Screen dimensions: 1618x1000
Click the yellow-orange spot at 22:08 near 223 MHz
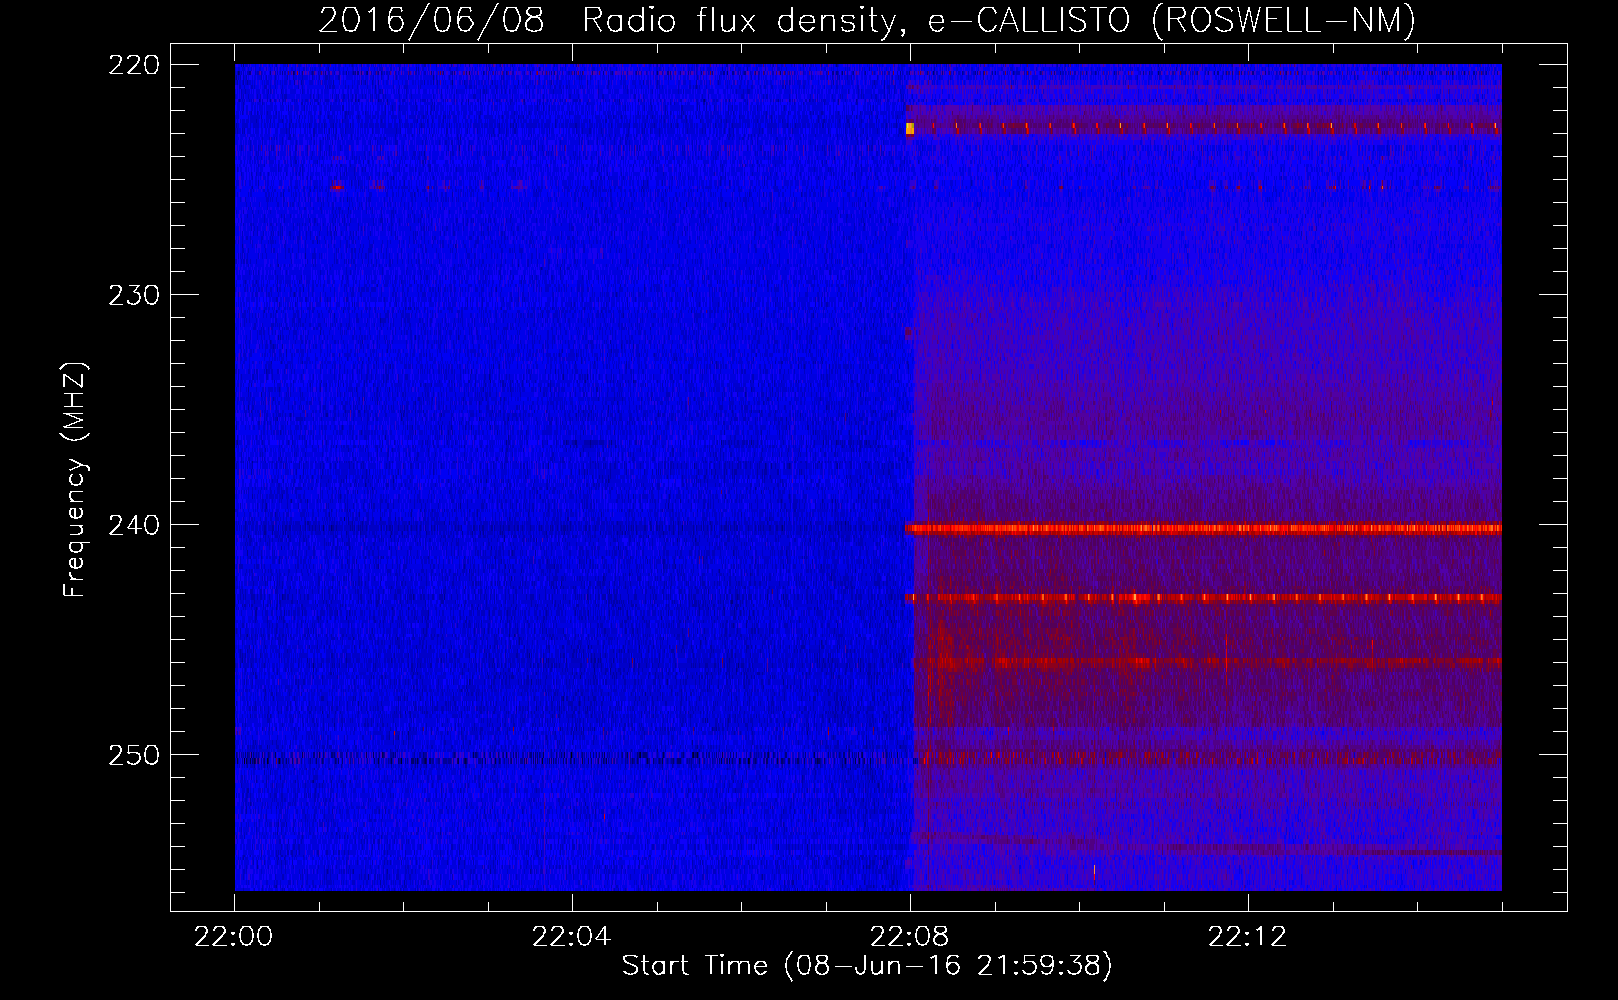click(x=910, y=128)
